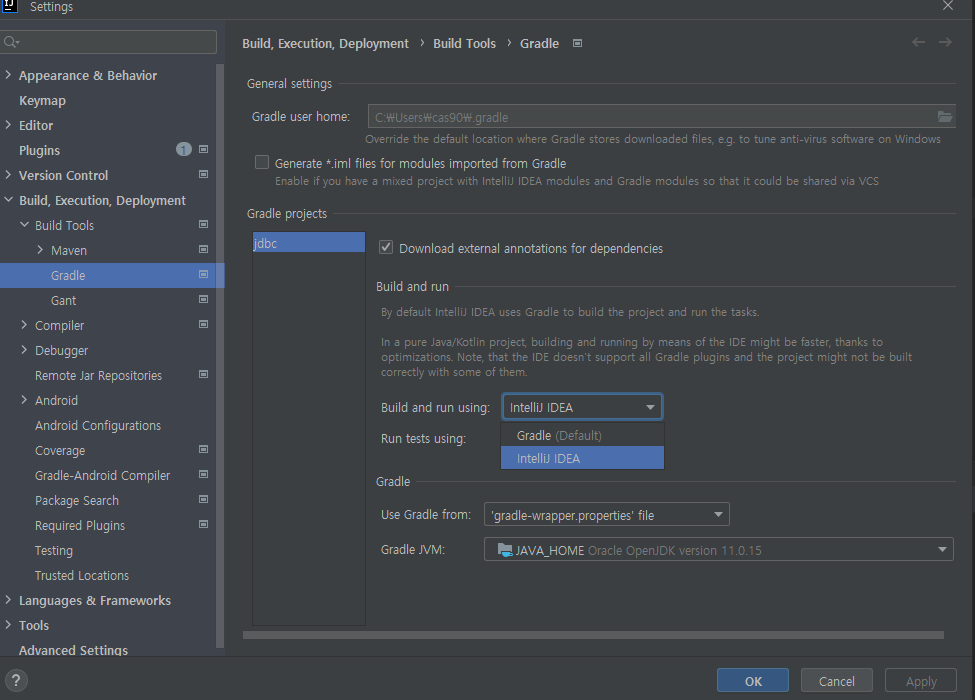Confirm settings with OK button
975x700 pixels.
pyautogui.click(x=753, y=681)
